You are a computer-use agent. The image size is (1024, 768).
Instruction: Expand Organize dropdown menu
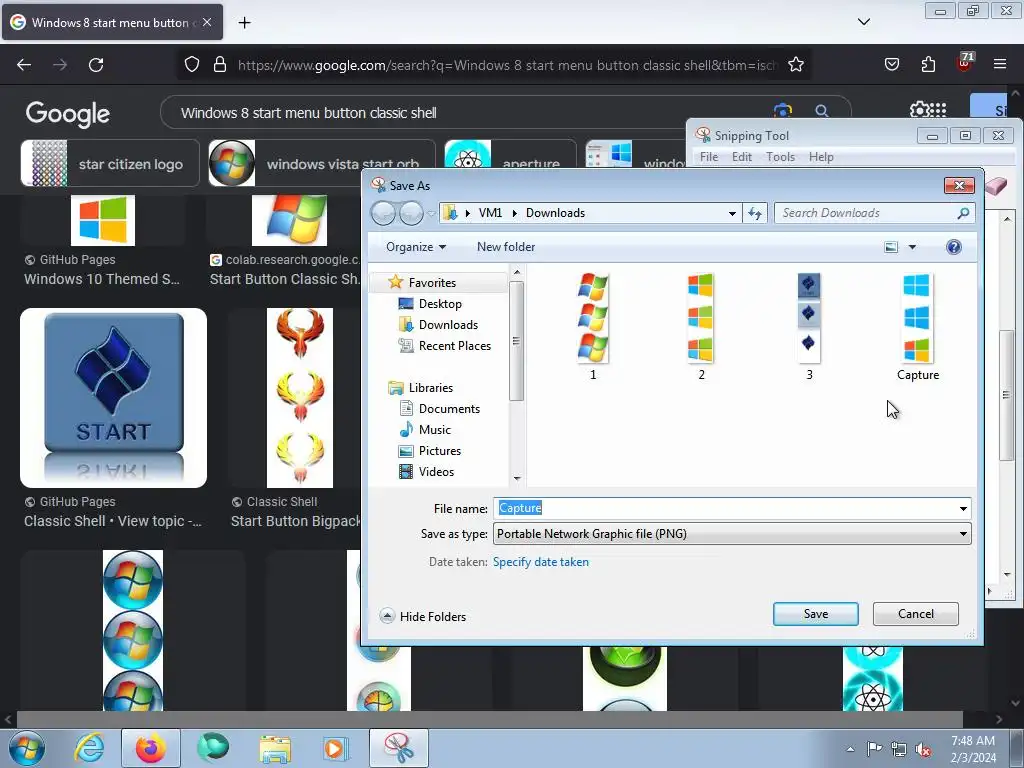(416, 247)
